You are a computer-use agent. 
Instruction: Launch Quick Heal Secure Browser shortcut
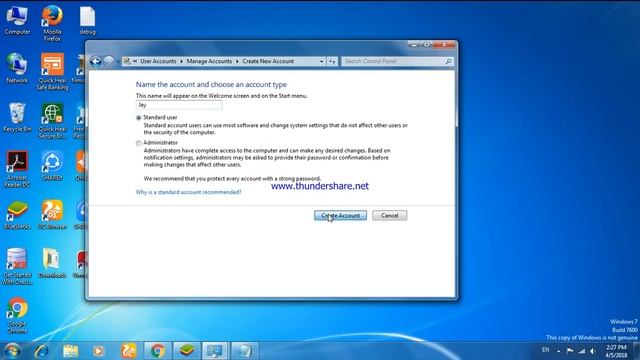(x=52, y=121)
